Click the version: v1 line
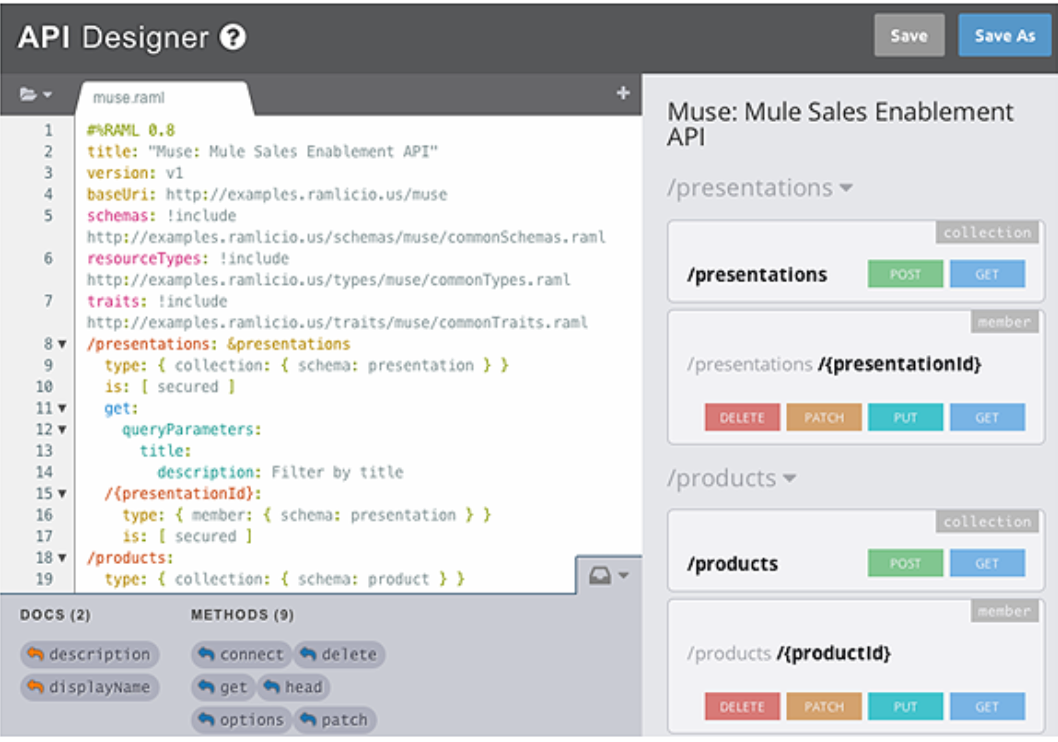This screenshot has width=1058, height=742. pyautogui.click(x=135, y=173)
